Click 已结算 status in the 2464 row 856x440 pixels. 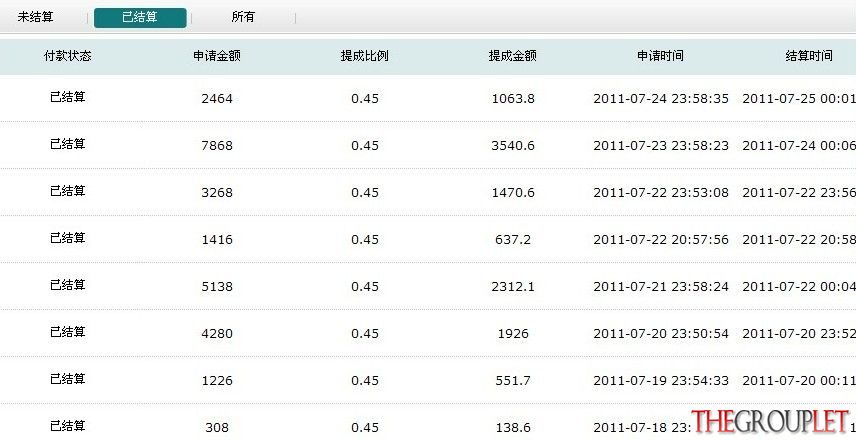[68, 97]
